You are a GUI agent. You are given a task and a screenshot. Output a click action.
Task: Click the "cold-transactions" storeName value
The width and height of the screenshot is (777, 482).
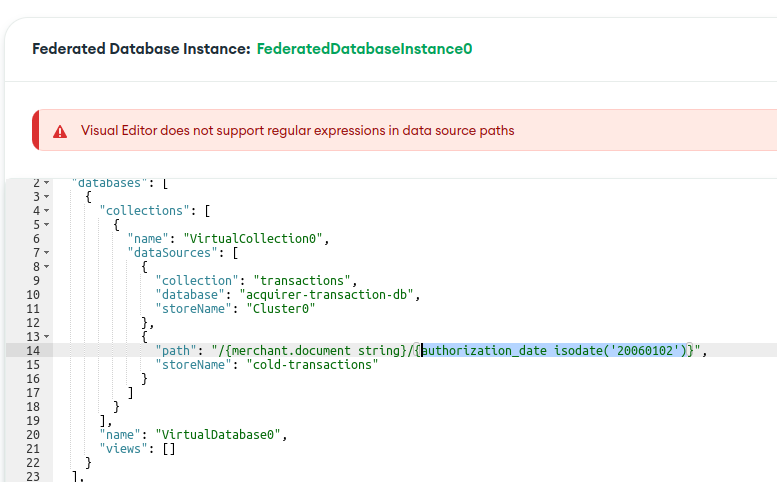pos(313,365)
